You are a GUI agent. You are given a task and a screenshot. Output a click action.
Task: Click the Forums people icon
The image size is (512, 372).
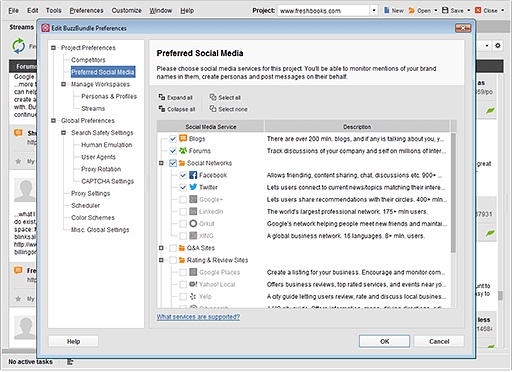[183, 151]
